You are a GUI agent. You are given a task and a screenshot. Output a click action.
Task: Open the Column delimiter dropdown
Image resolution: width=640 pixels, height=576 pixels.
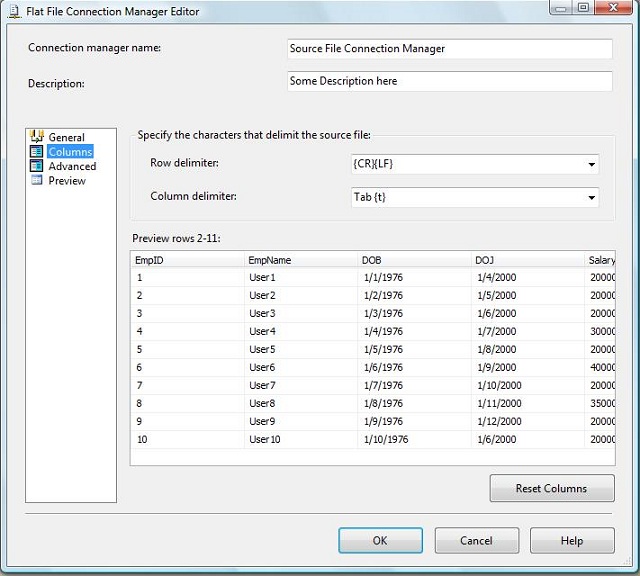point(592,197)
